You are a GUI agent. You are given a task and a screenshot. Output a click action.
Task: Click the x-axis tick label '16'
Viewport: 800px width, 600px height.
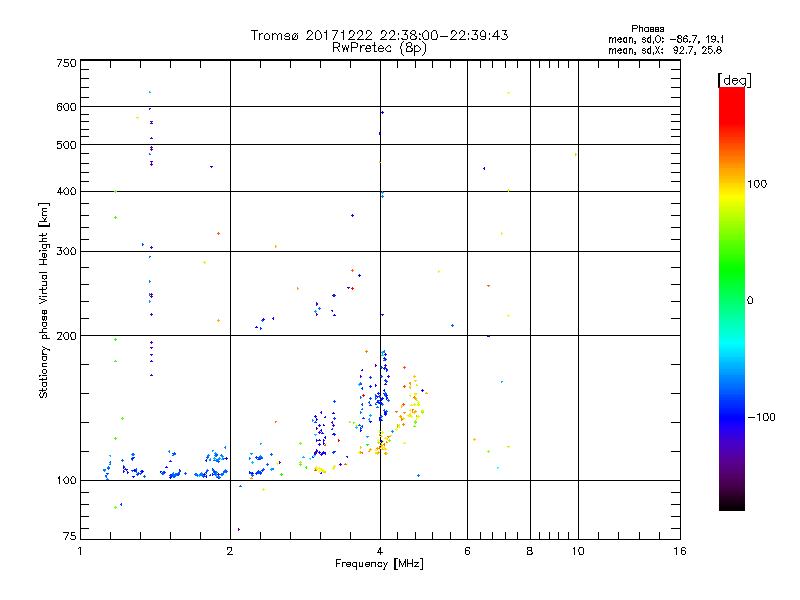(x=678, y=552)
